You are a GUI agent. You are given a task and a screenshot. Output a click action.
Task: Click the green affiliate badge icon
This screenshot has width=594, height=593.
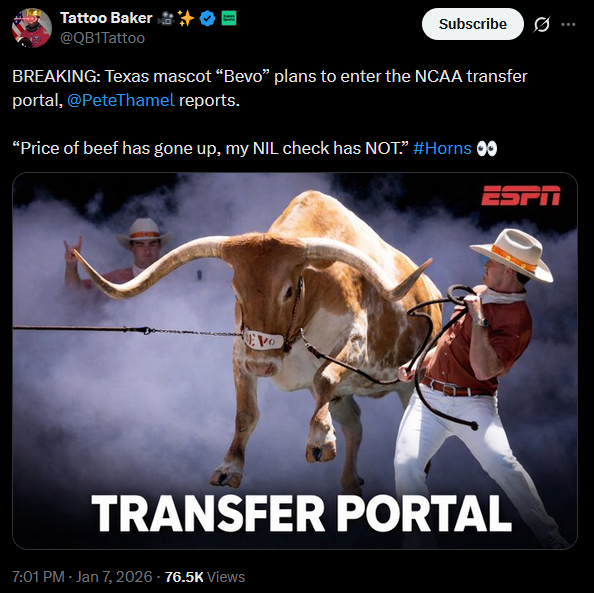coord(228,18)
